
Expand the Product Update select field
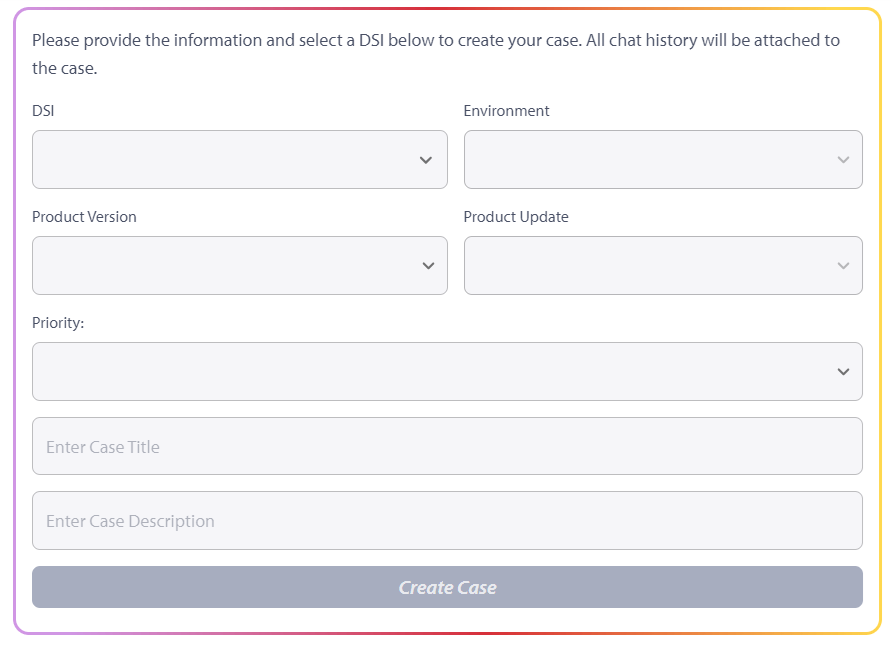pos(650,266)
